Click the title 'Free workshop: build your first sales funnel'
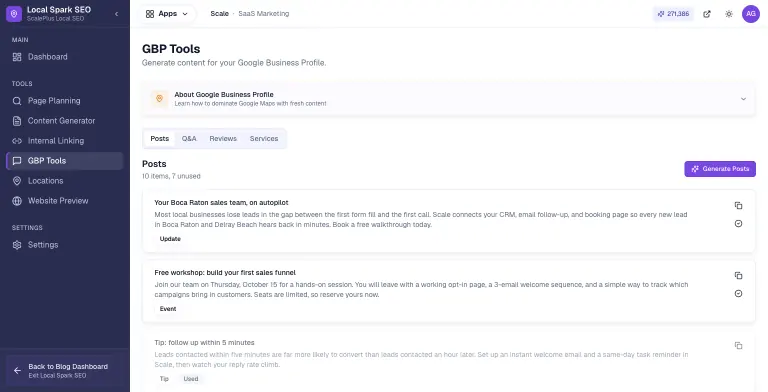The height and width of the screenshot is (392, 768). click(225, 272)
